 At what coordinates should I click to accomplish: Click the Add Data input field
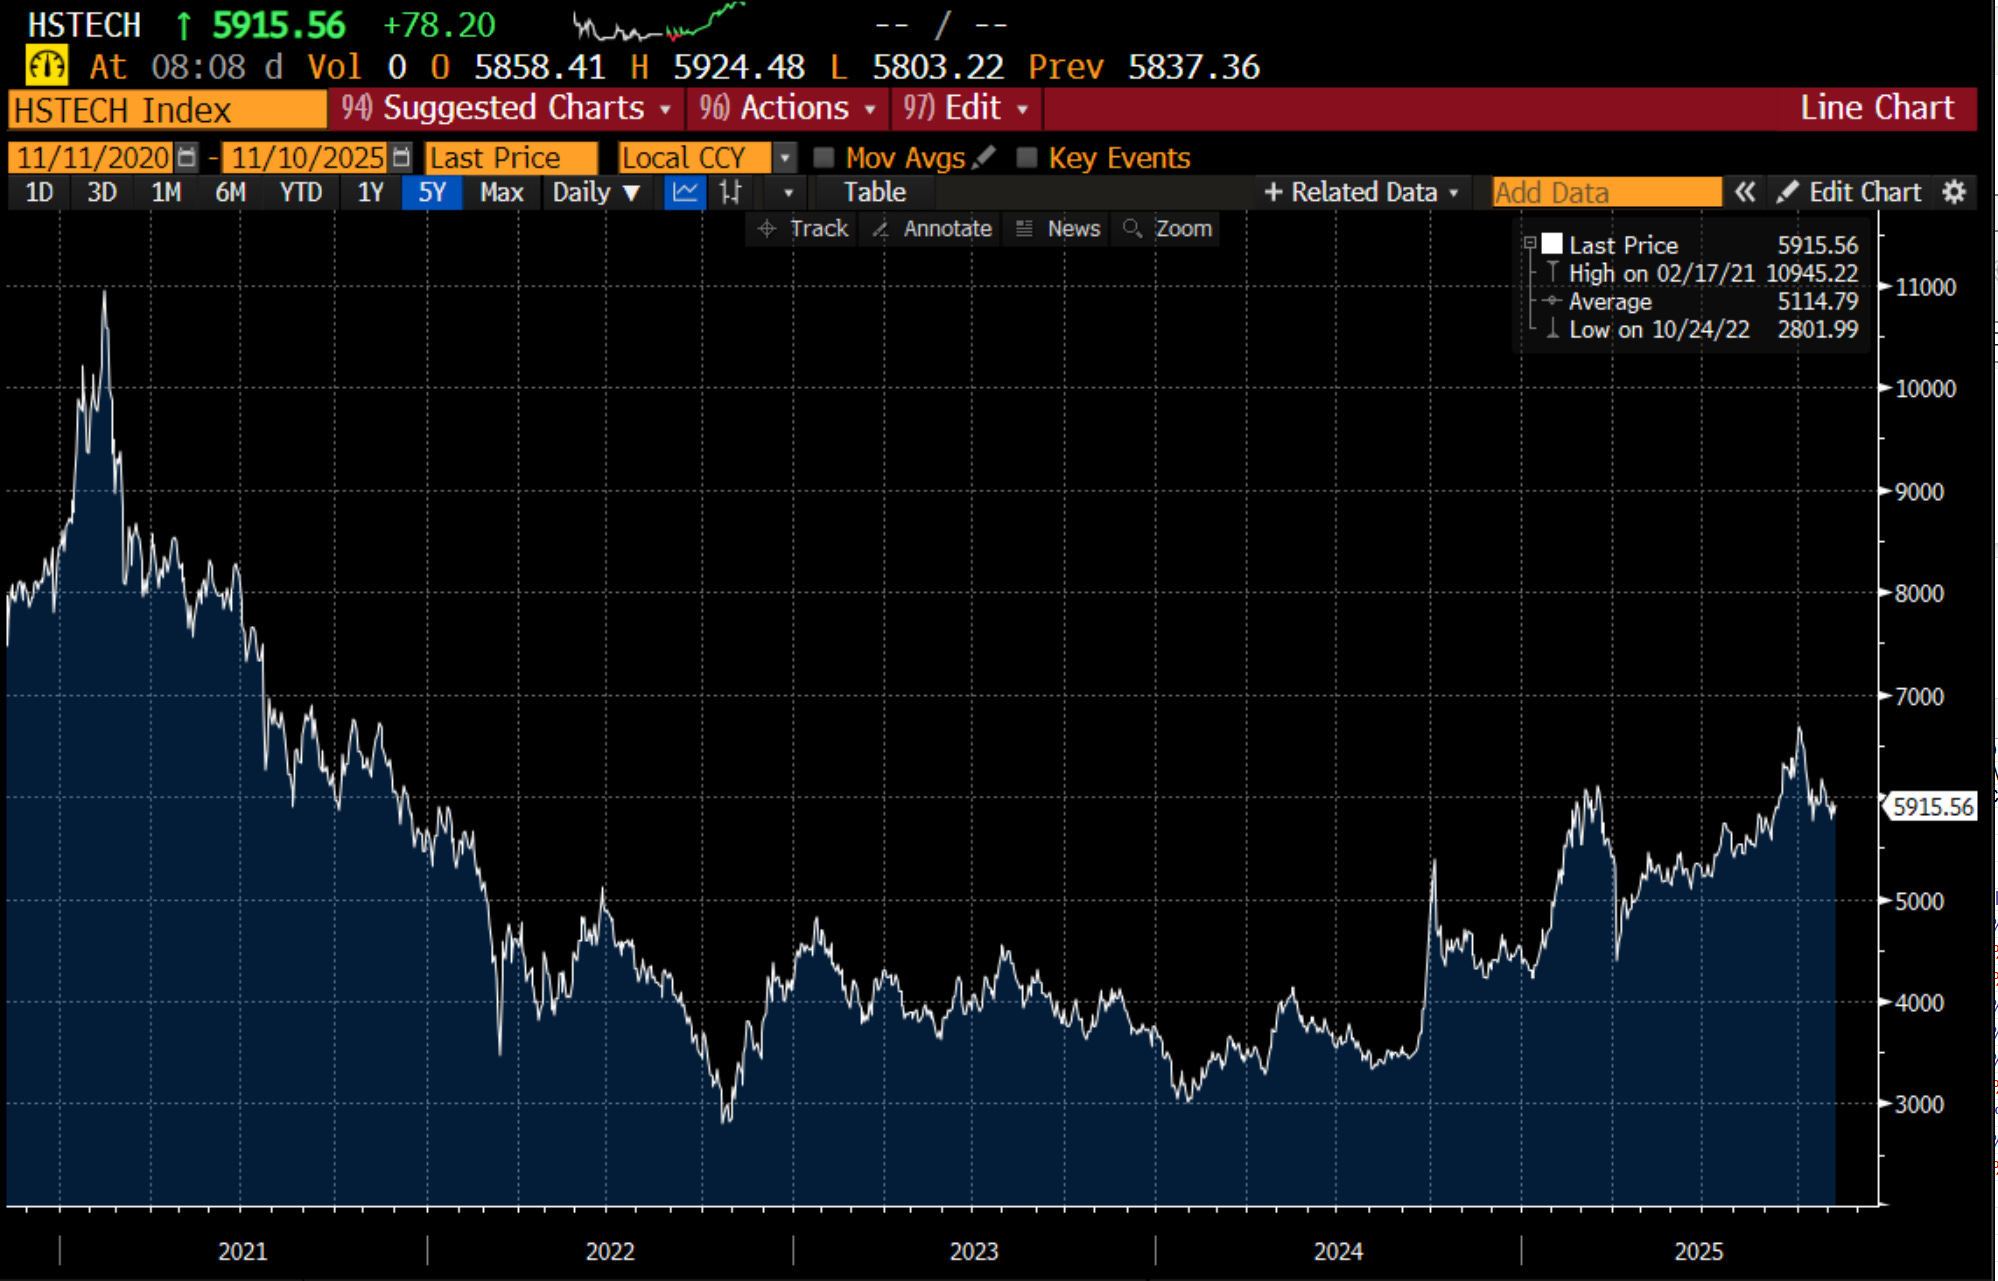pos(1606,192)
